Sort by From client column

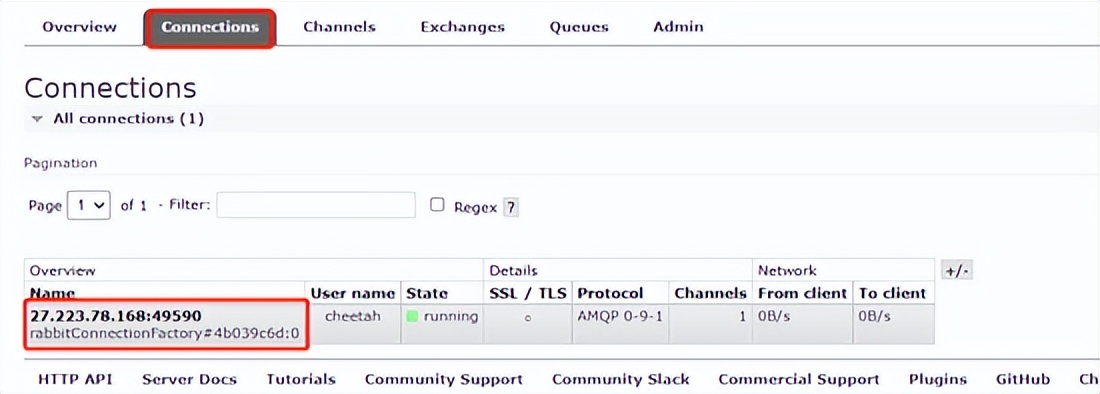803,293
